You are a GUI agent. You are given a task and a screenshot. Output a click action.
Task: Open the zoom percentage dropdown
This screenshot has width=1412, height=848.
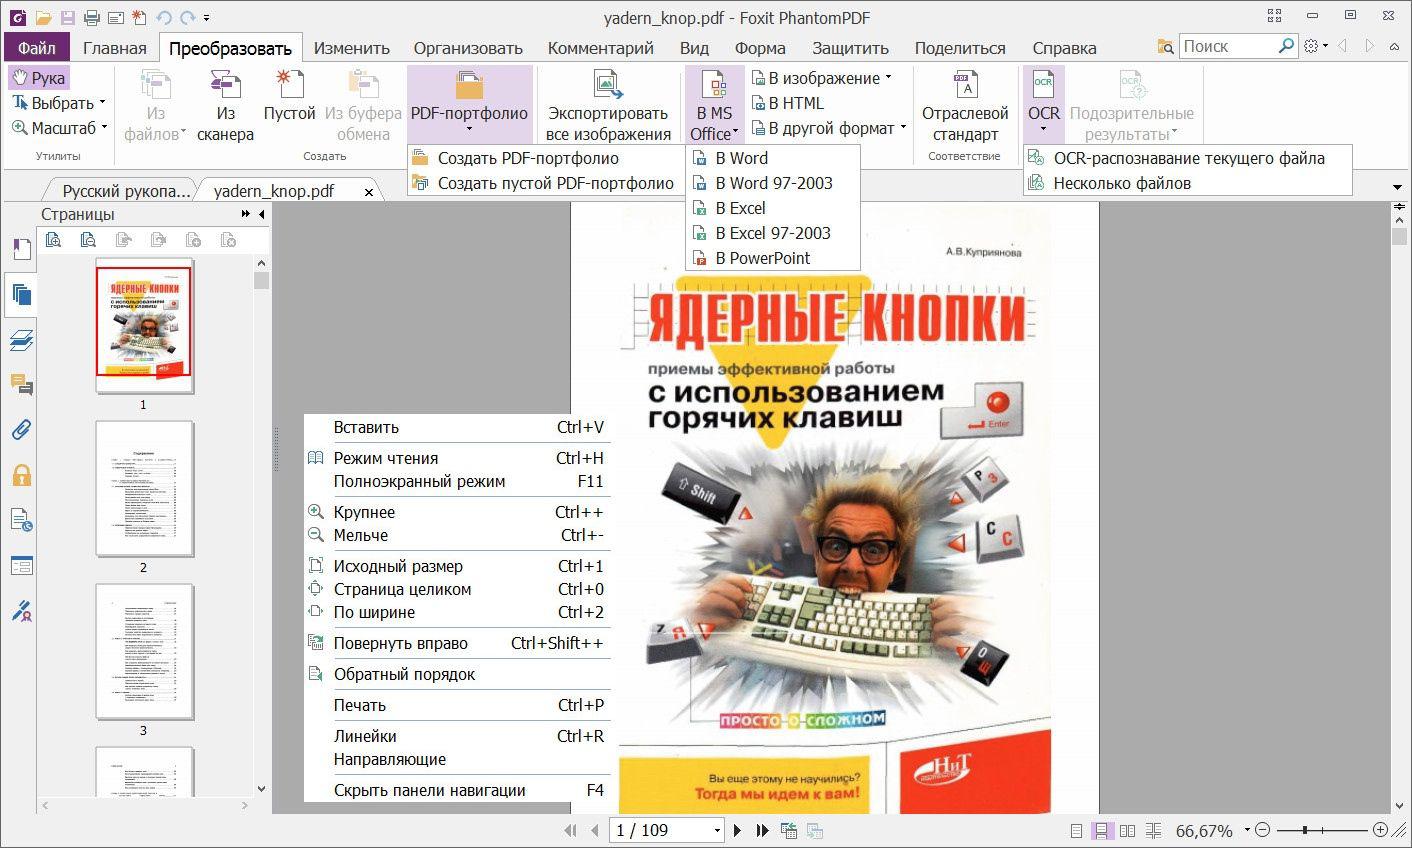pos(1246,830)
